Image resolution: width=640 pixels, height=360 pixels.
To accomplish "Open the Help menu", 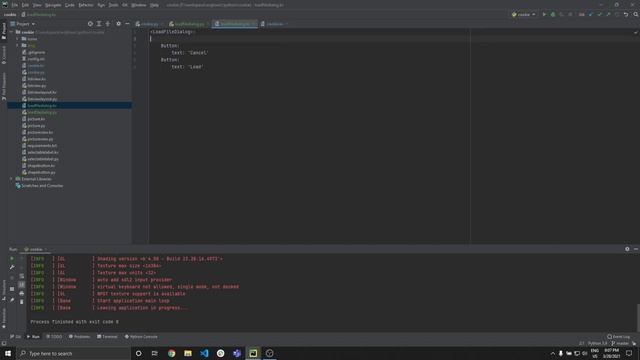I will coord(154,5).
